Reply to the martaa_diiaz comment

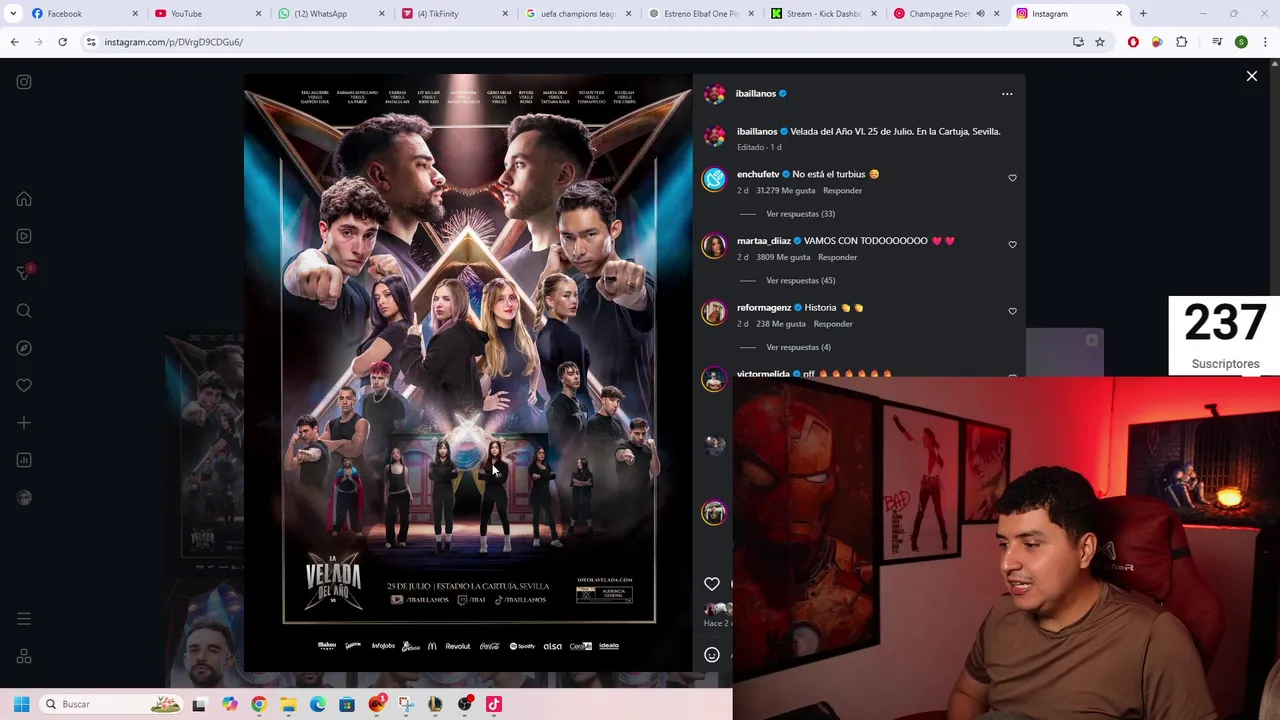pyautogui.click(x=837, y=257)
